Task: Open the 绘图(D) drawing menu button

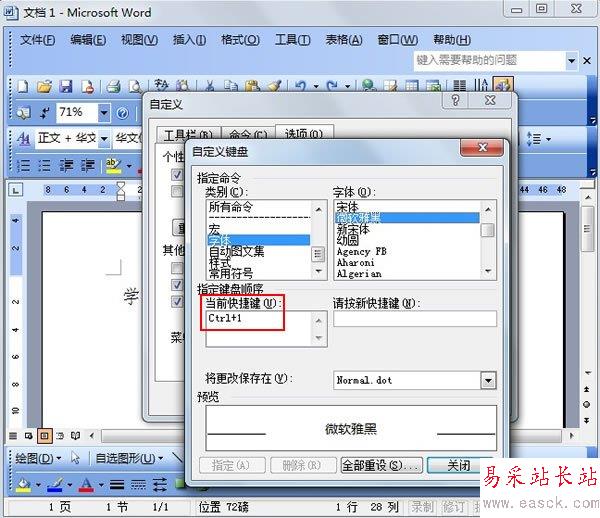Action: click(x=38, y=458)
